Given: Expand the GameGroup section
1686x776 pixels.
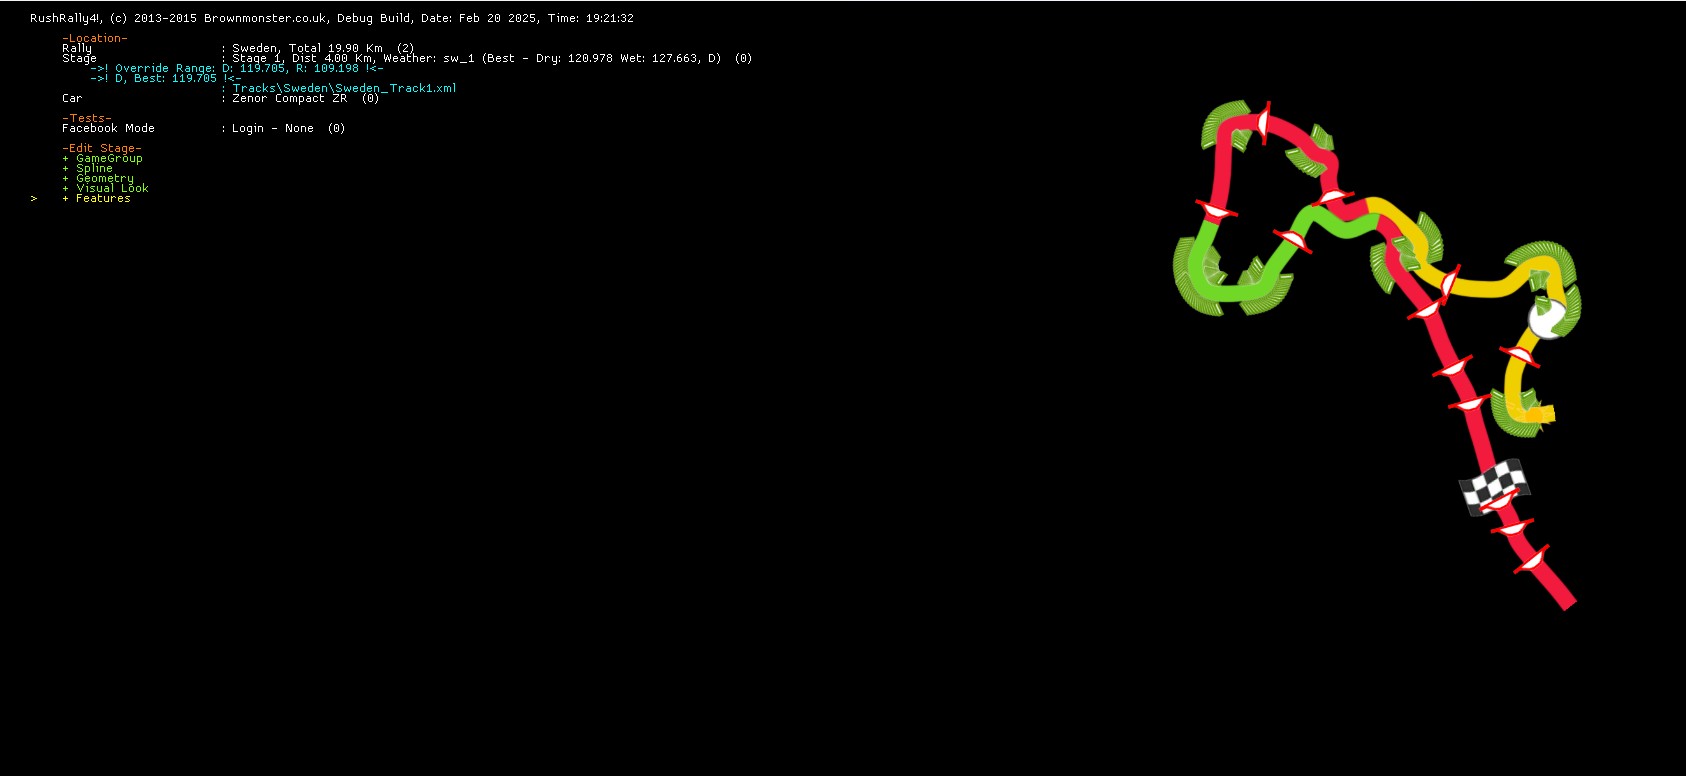Looking at the screenshot, I should (x=109, y=158).
